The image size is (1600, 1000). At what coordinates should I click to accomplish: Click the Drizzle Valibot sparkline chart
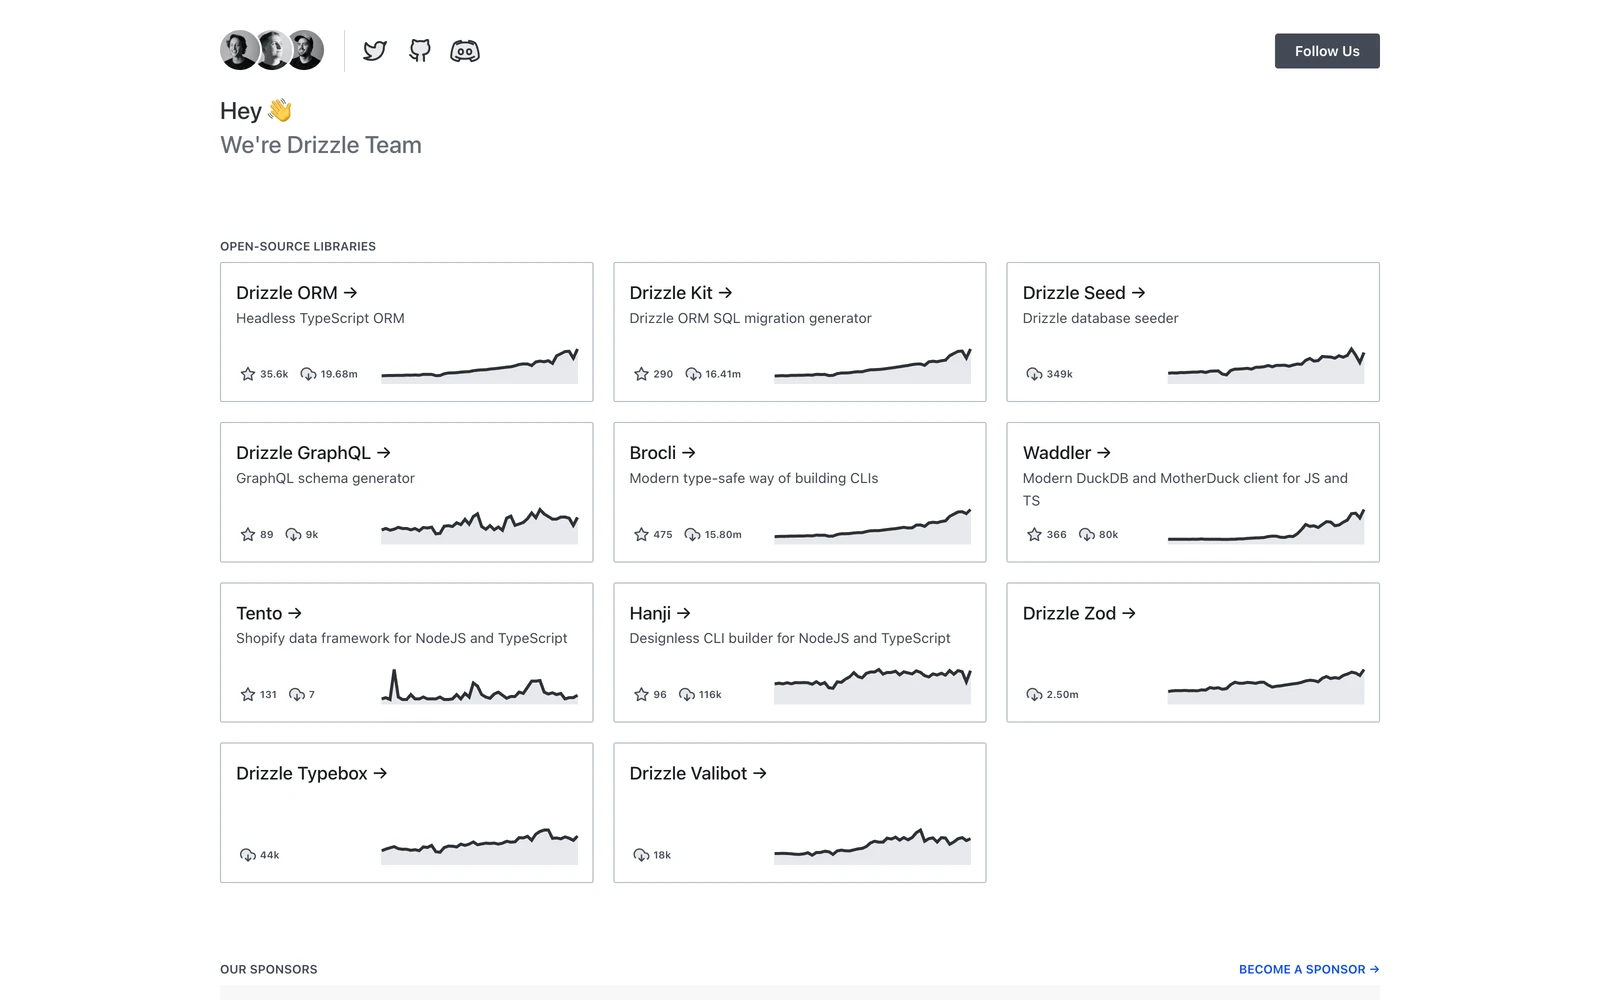tap(872, 846)
